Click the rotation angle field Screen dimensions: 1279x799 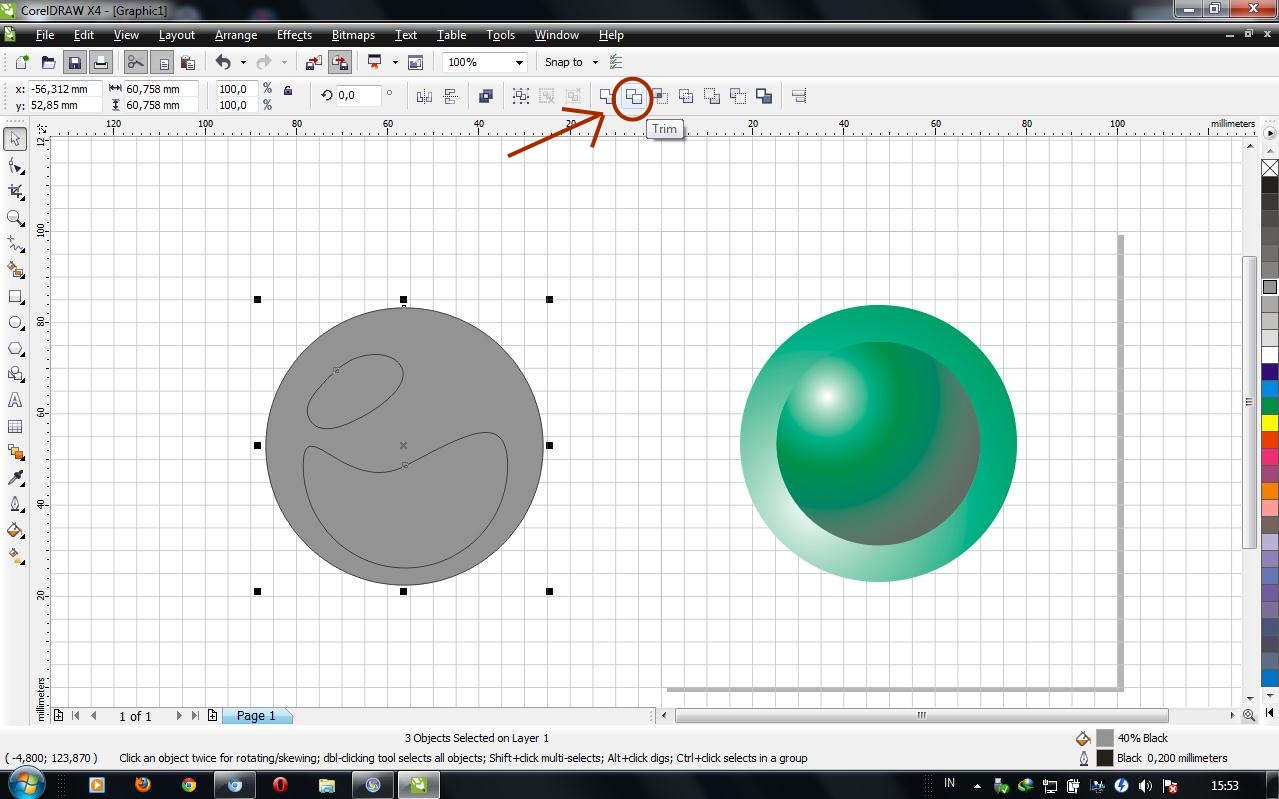(359, 95)
